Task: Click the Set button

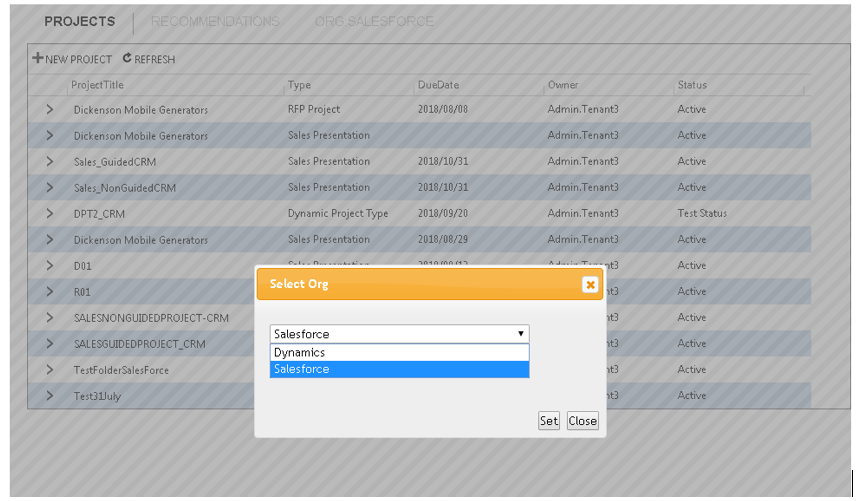Action: pos(549,421)
